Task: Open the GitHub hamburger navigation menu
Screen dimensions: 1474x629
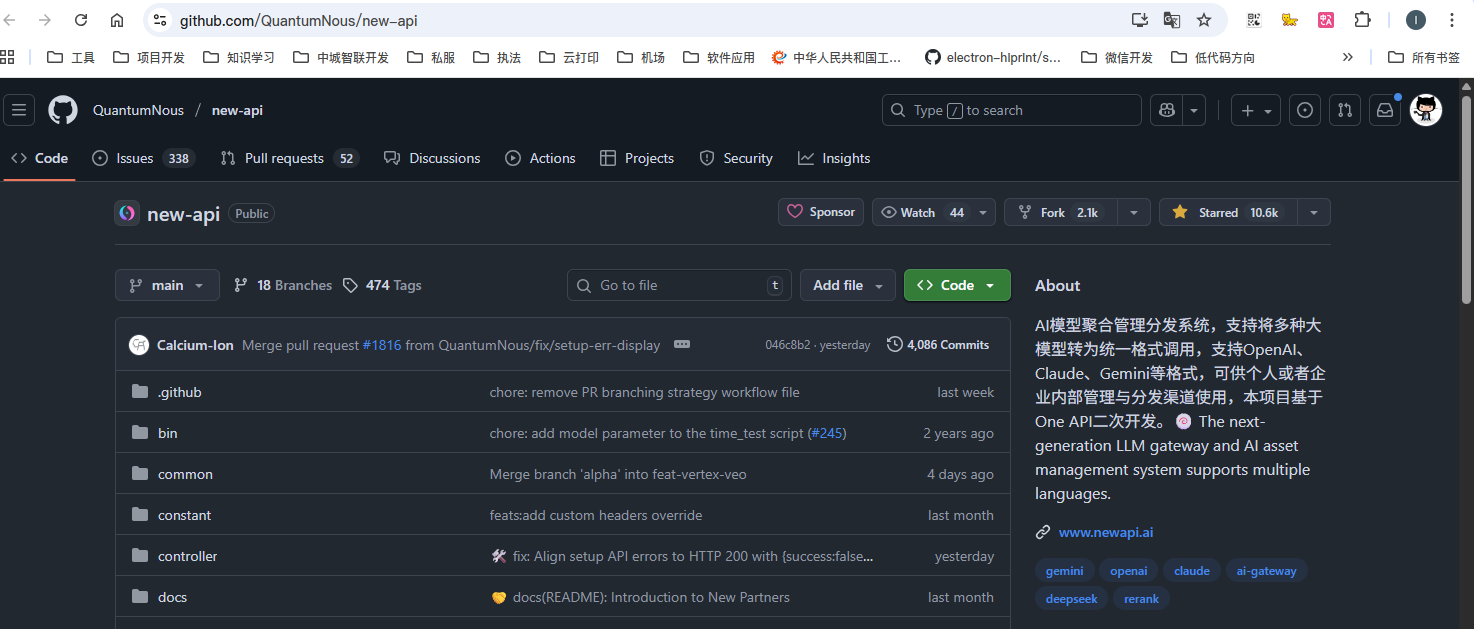Action: 19,110
